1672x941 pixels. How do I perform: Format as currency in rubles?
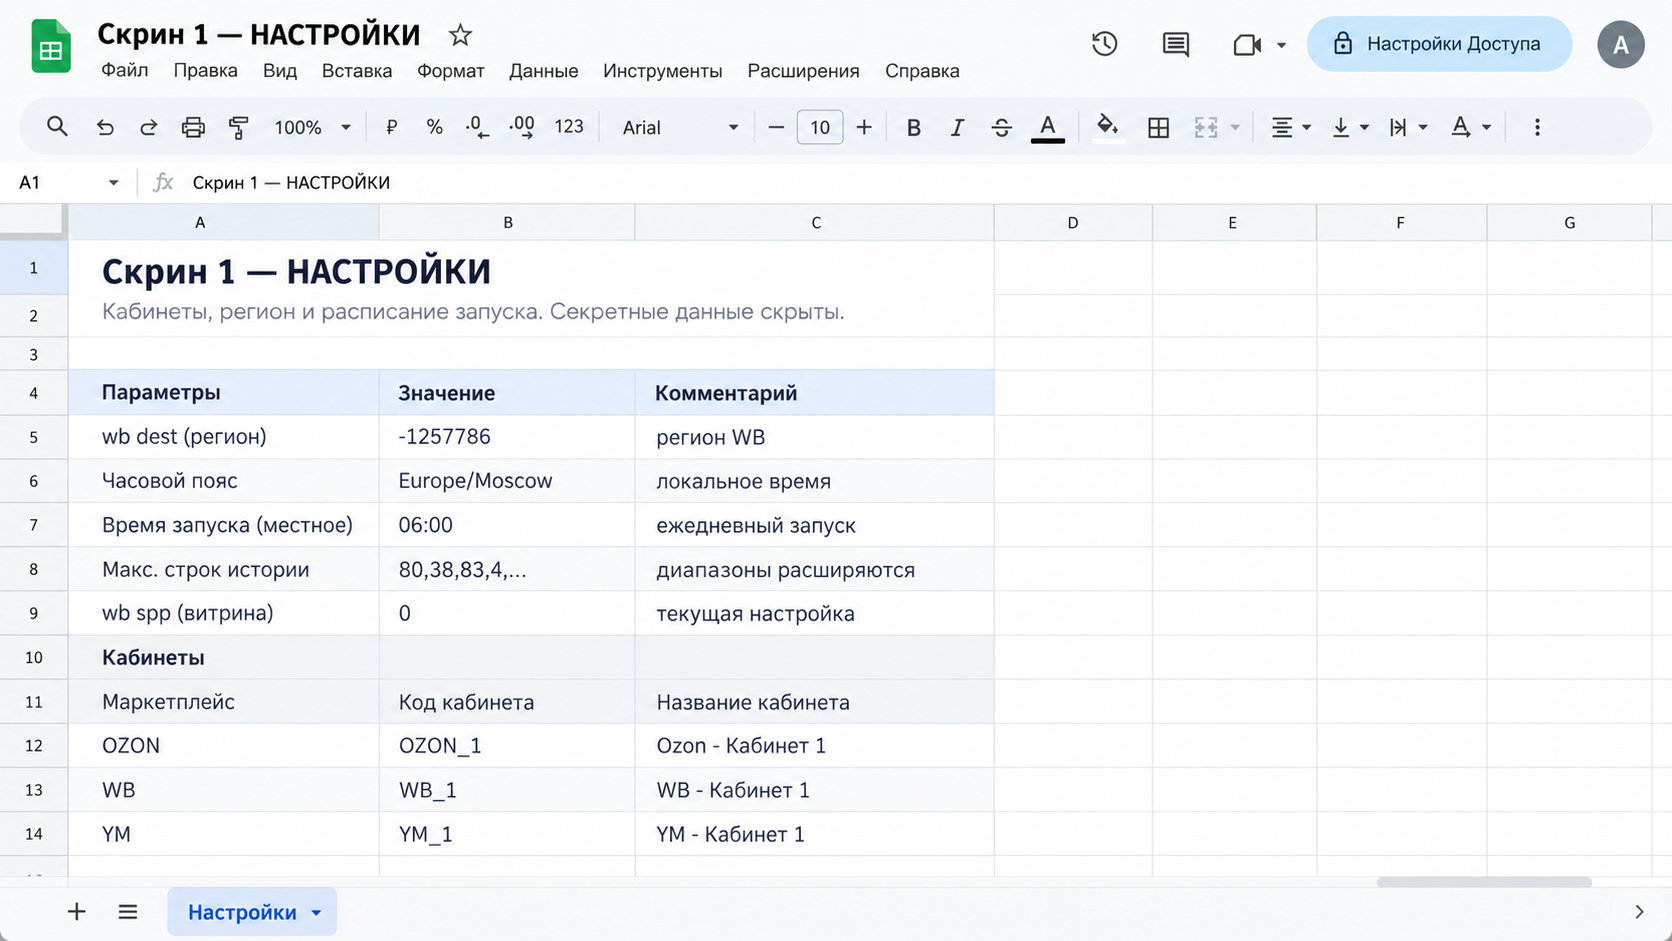tap(391, 127)
